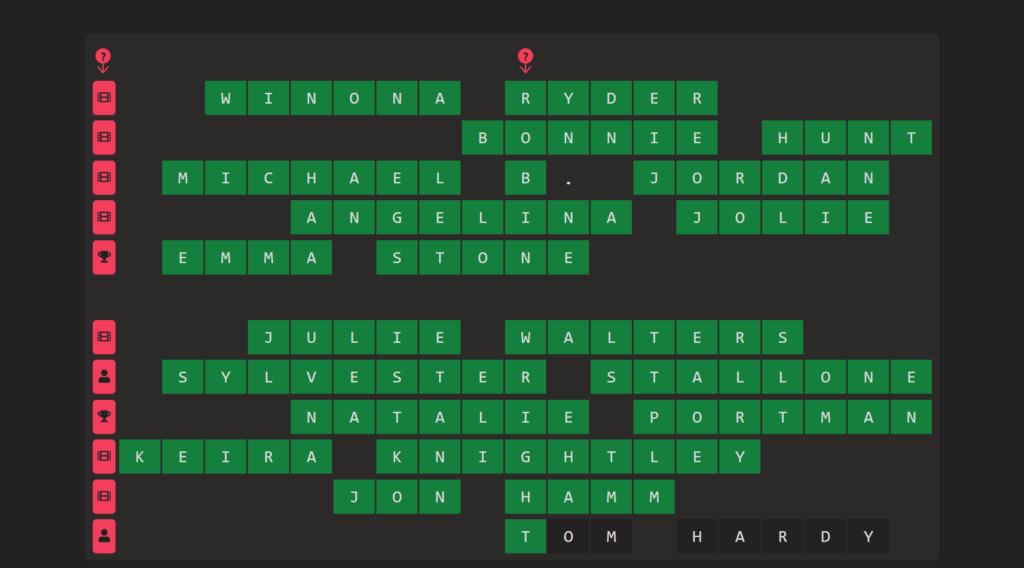Click the question mark pin above Ryder's R
Screen dimensions: 1024x568
[525, 60]
